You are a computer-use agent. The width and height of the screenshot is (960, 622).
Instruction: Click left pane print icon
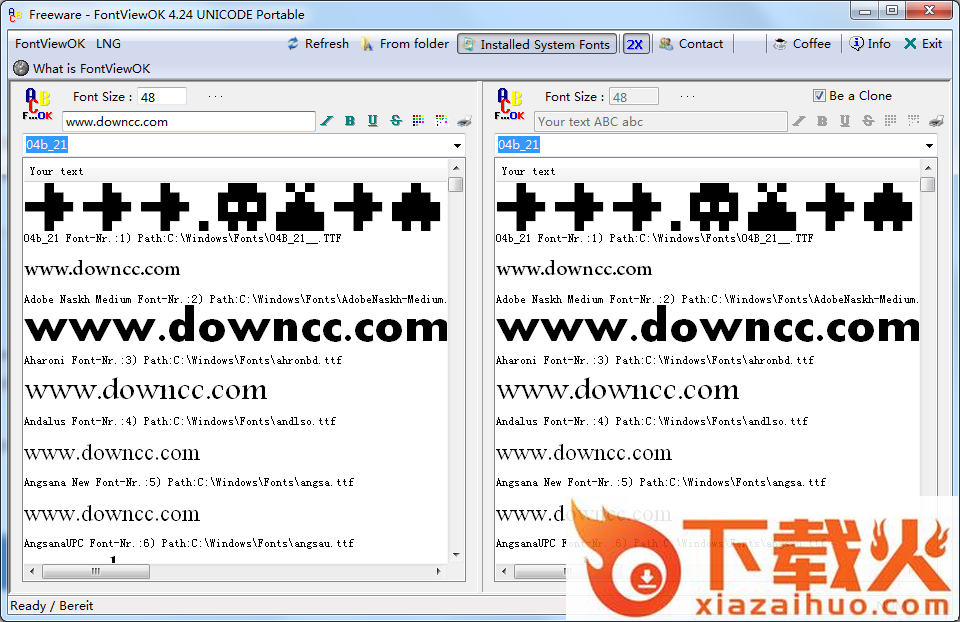pyautogui.click(x=465, y=121)
